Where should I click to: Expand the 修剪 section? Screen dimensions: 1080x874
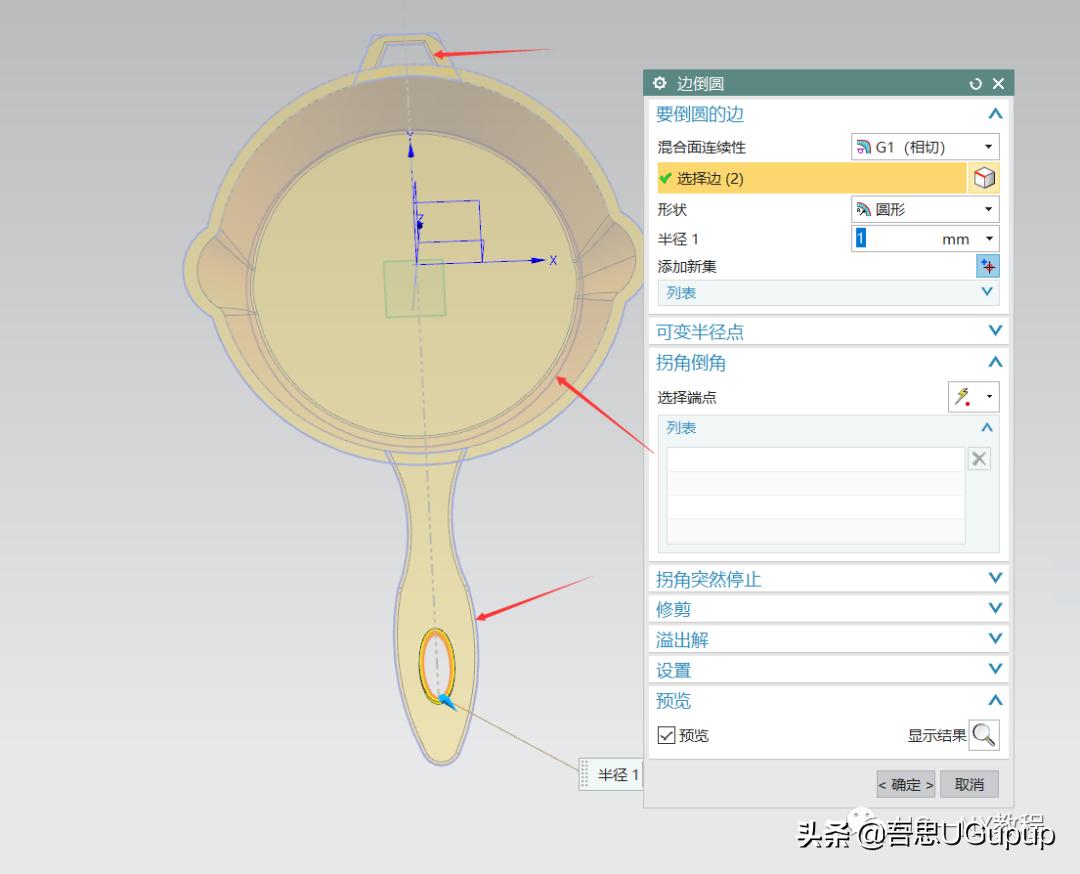[995, 609]
